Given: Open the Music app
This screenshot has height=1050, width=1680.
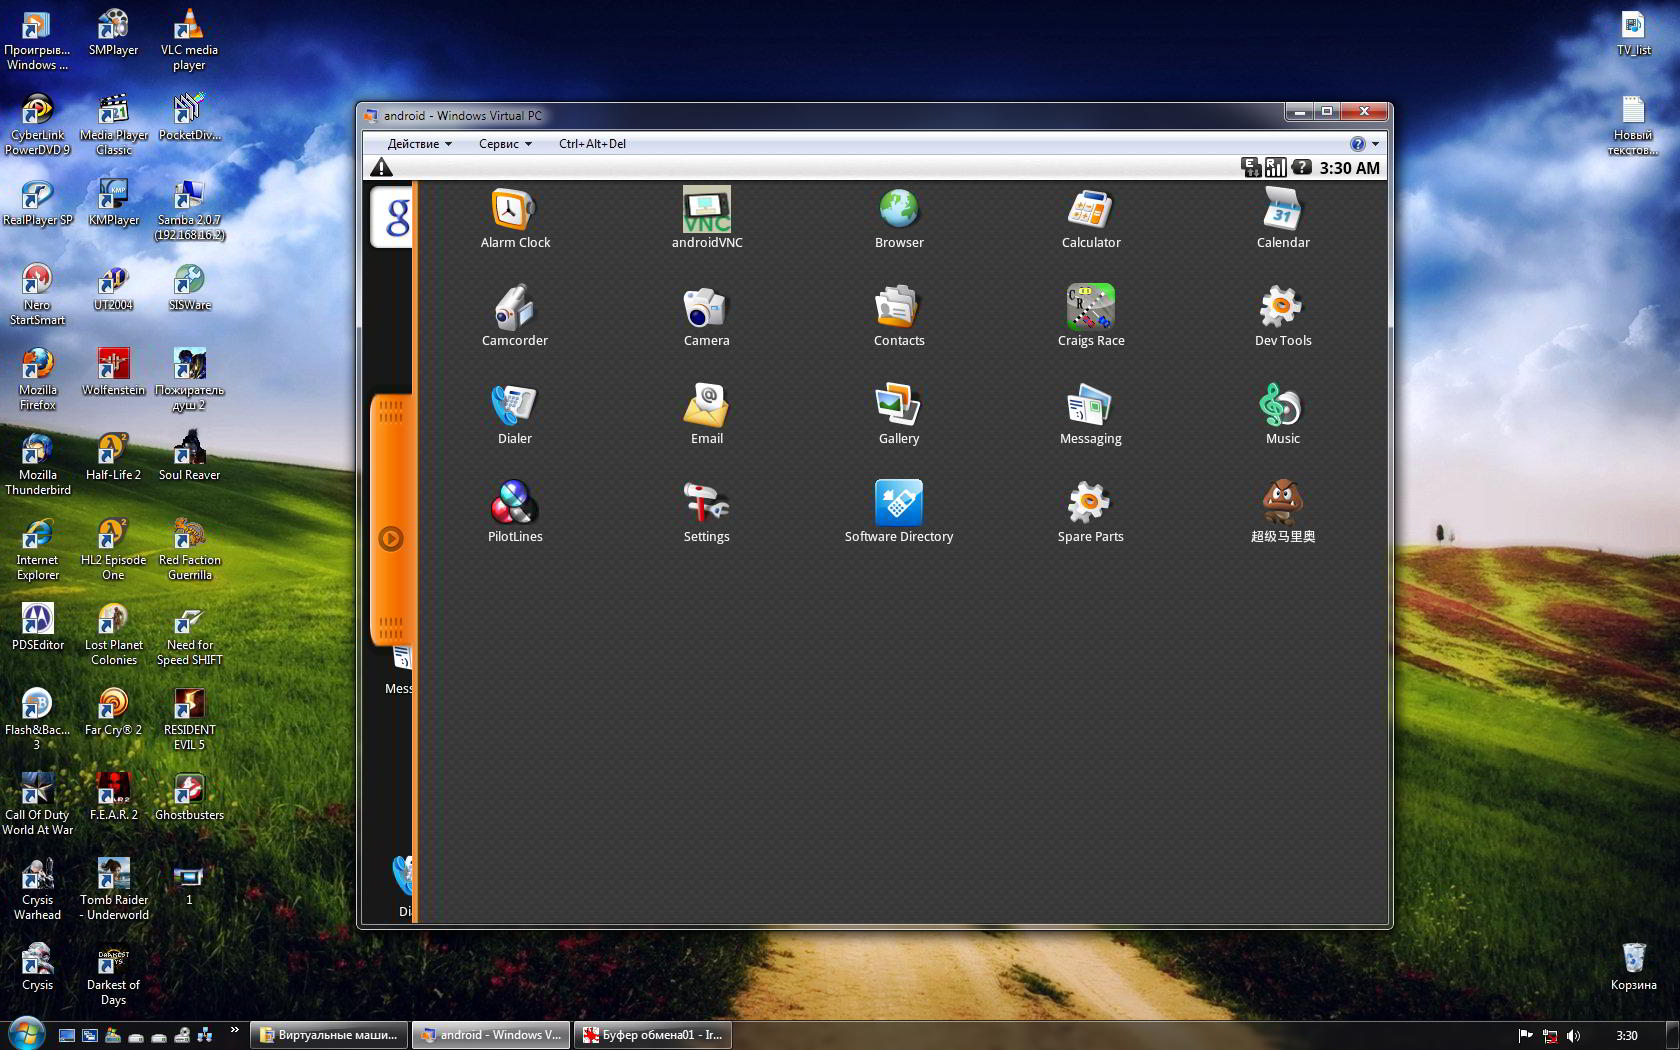Looking at the screenshot, I should [1283, 414].
